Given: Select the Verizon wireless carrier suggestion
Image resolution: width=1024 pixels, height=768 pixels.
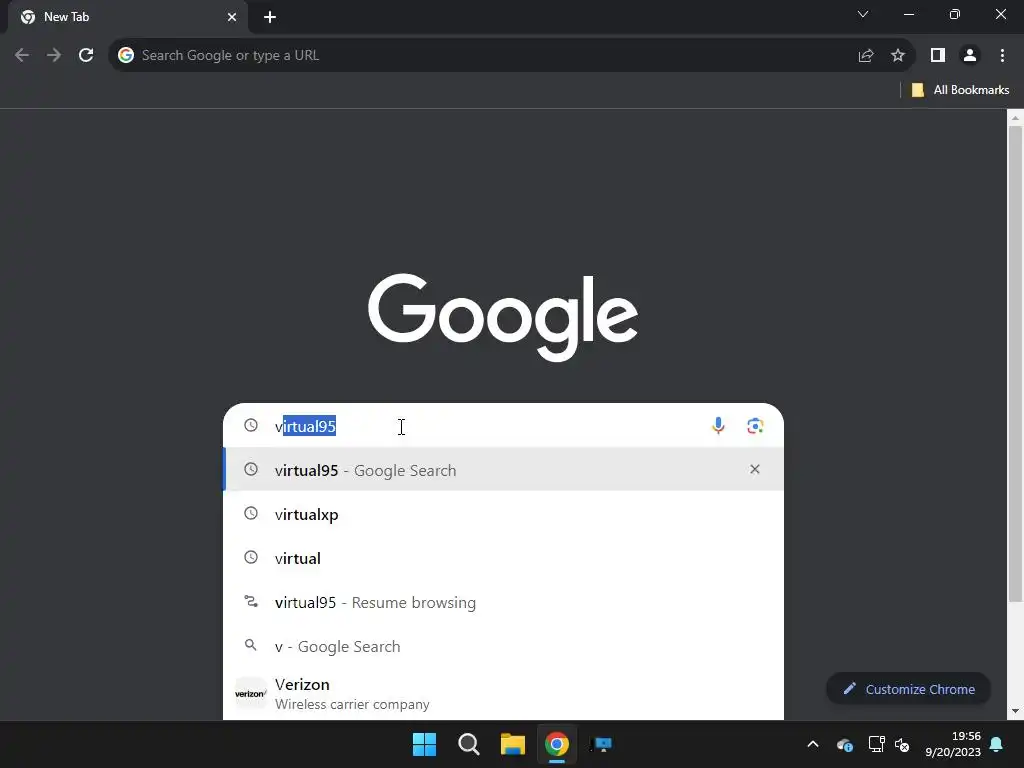Looking at the screenshot, I should (503, 694).
